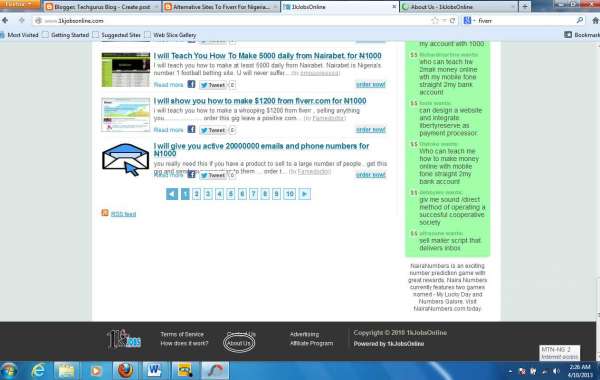Click the fiverr search box
This screenshot has height=380, width=600.
click(x=524, y=21)
